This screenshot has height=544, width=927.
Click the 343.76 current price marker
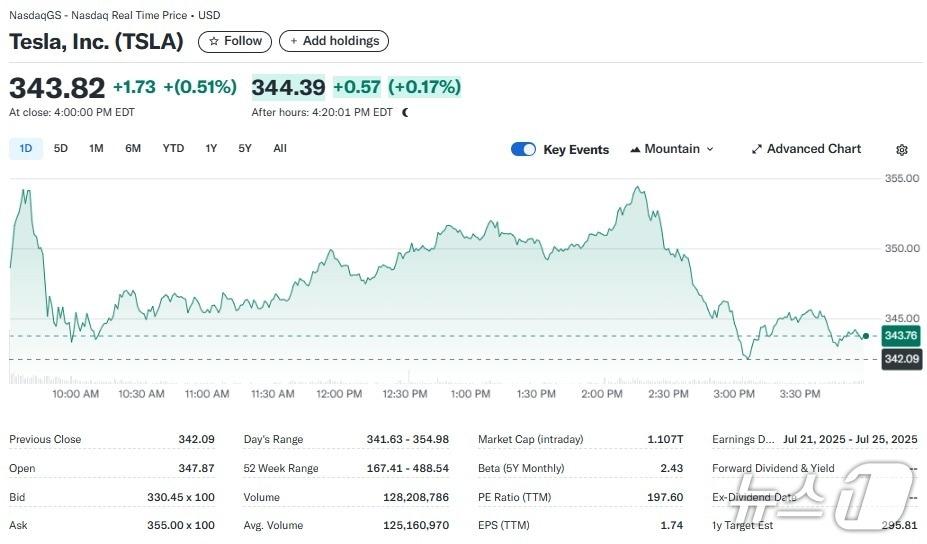point(901,336)
